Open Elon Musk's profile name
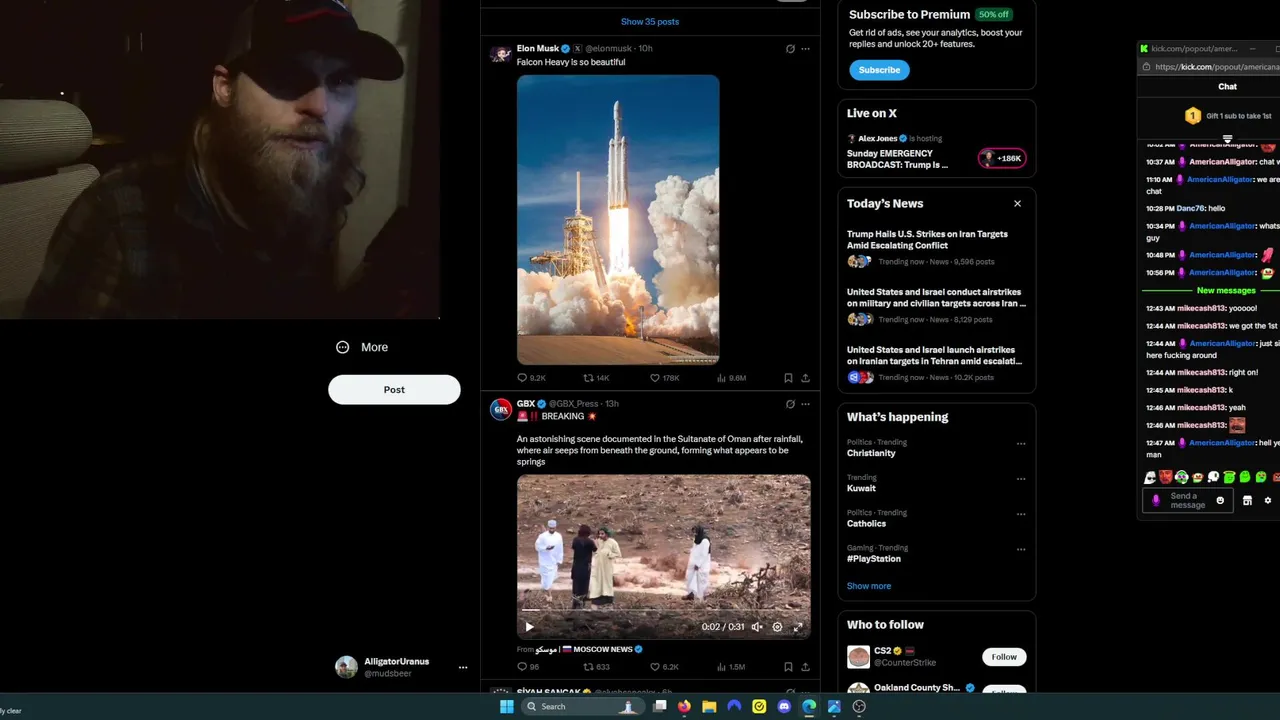The width and height of the screenshot is (1280, 720). pos(538,48)
